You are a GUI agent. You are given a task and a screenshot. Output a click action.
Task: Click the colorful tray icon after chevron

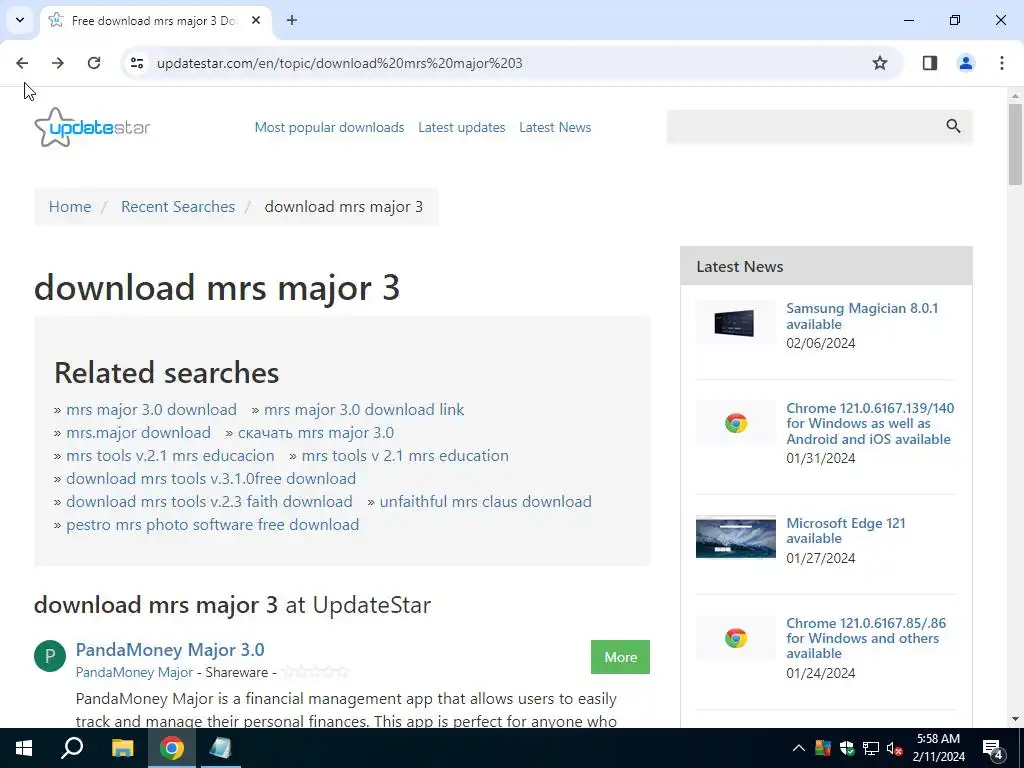823,748
